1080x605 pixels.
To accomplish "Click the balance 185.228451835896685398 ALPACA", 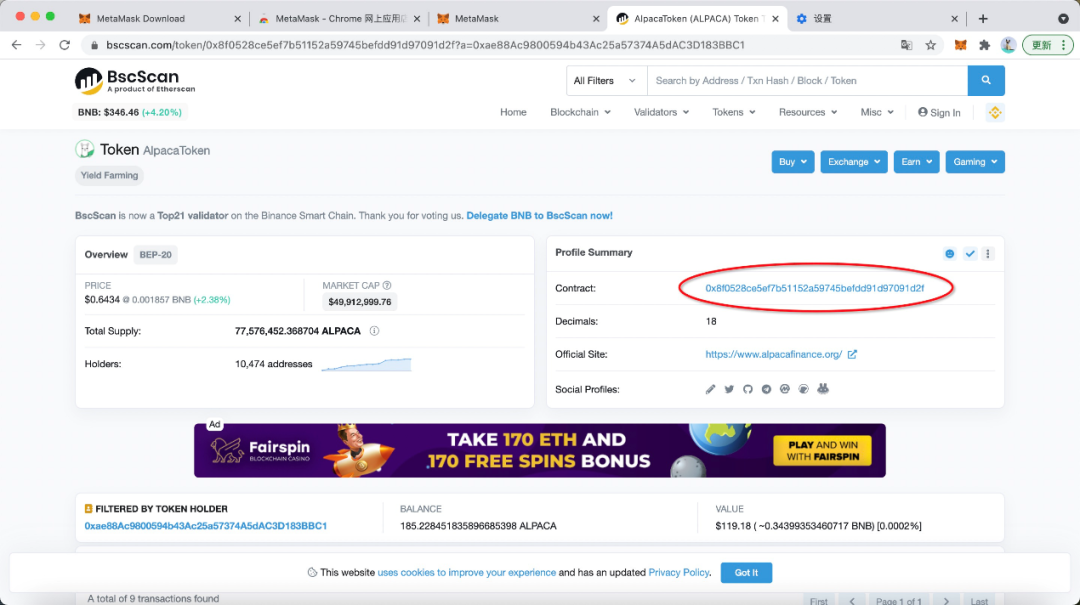I will point(478,526).
